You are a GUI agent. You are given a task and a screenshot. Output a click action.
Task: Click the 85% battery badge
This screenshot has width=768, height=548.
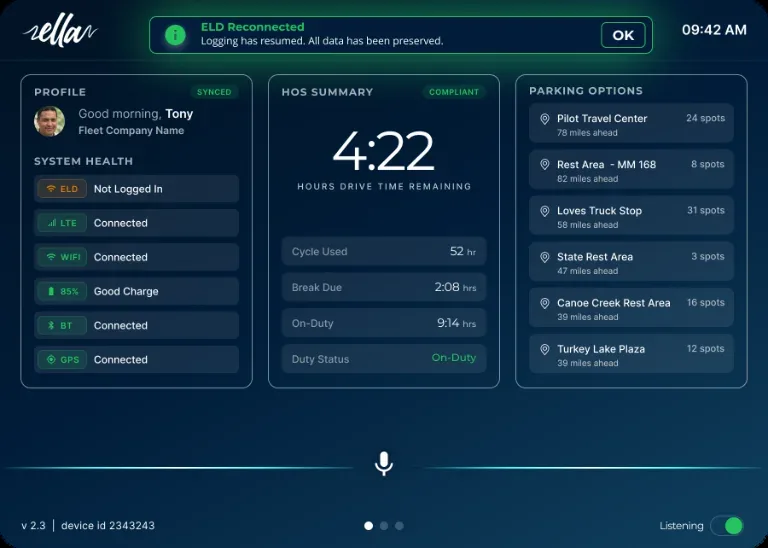pos(62,291)
